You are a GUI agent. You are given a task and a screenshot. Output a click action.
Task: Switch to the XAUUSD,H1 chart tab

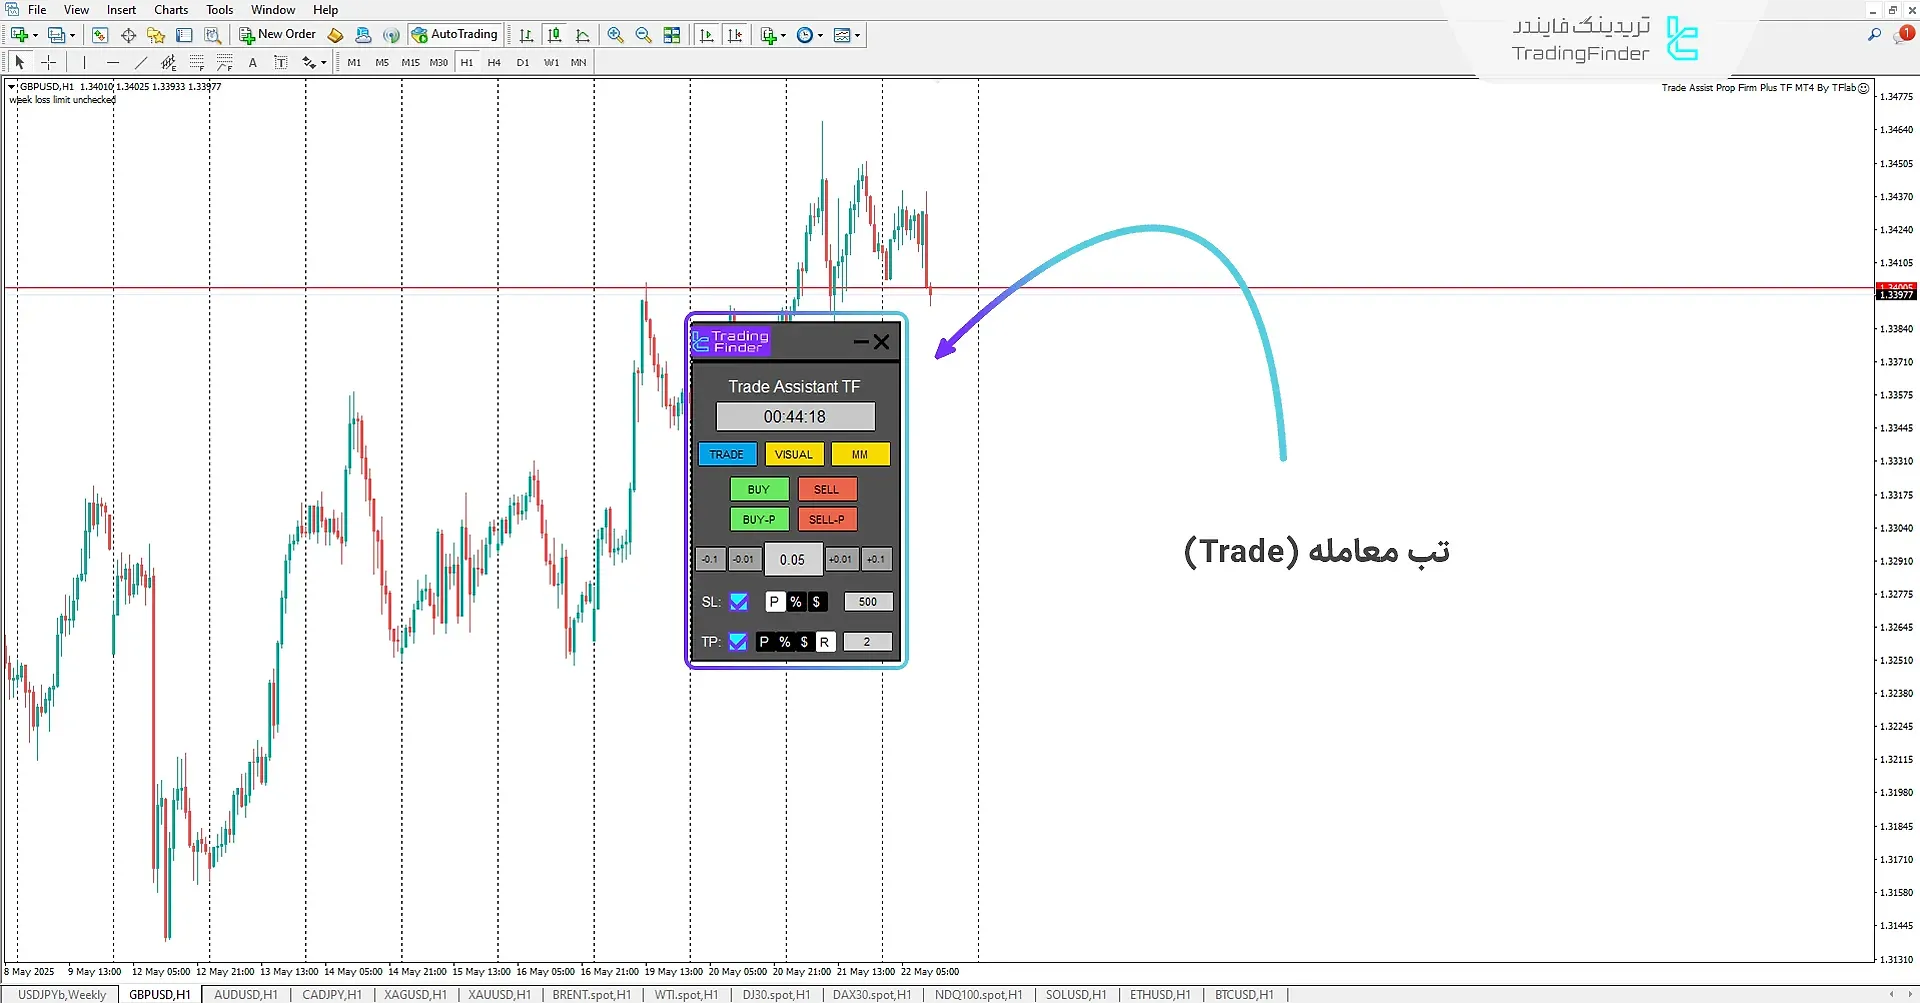point(499,995)
